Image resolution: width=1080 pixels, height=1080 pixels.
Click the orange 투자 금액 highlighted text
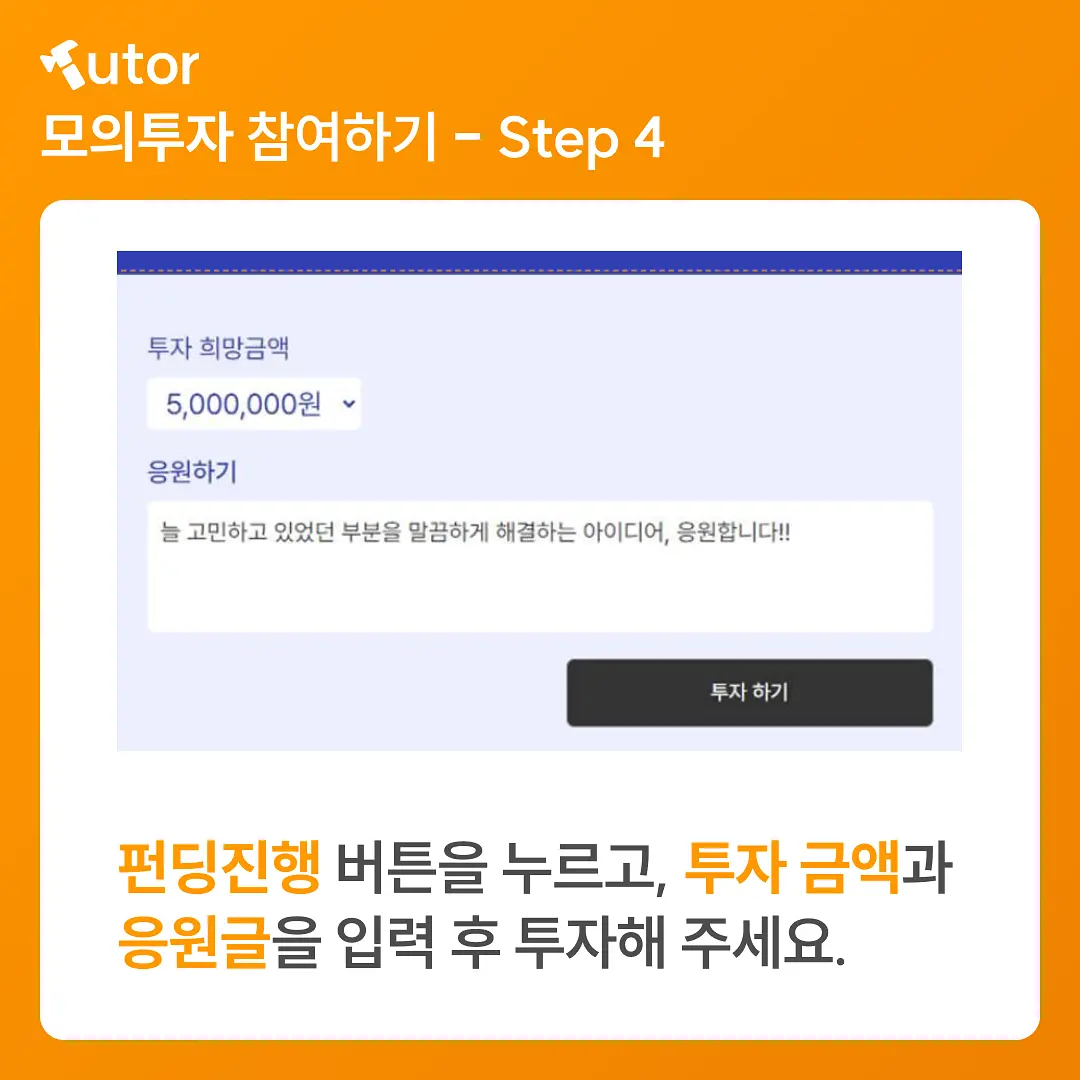point(793,867)
